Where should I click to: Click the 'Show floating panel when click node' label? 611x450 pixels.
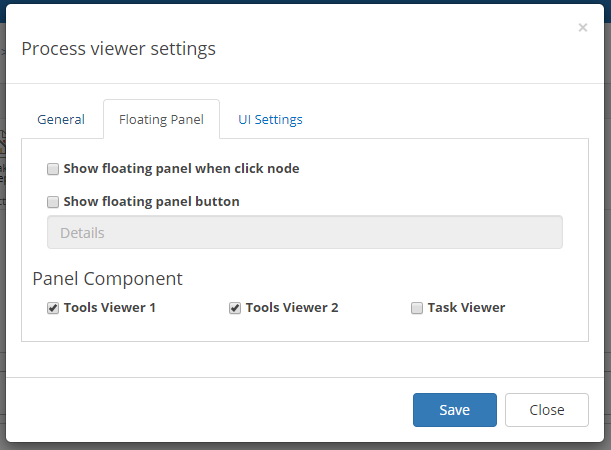(182, 168)
